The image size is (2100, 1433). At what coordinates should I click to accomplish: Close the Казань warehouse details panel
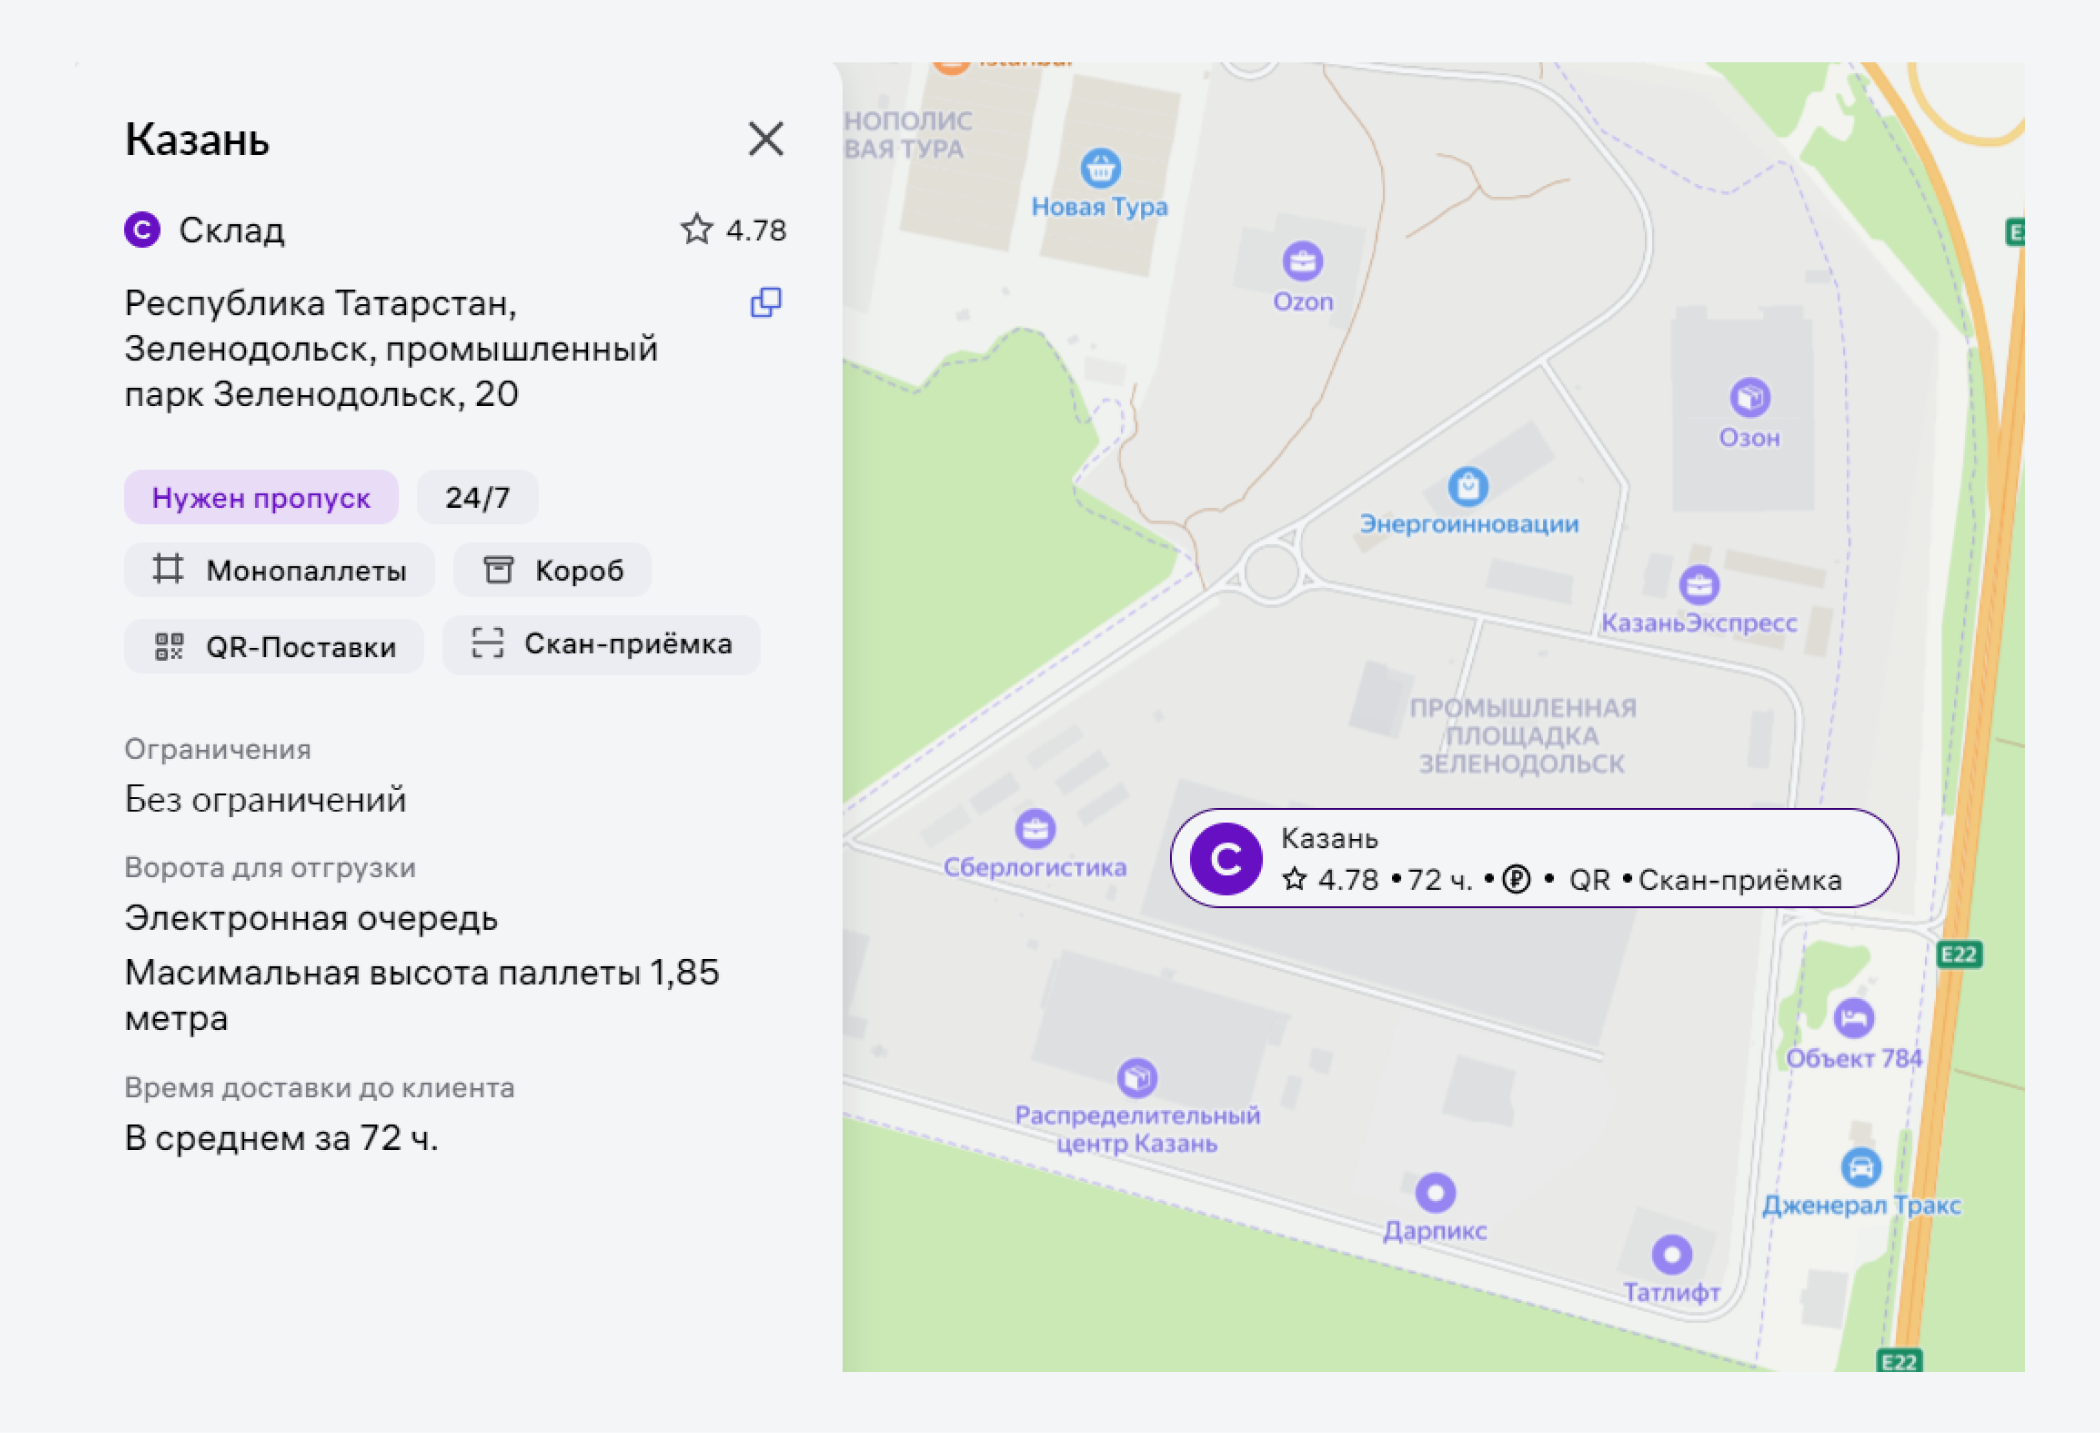(766, 139)
